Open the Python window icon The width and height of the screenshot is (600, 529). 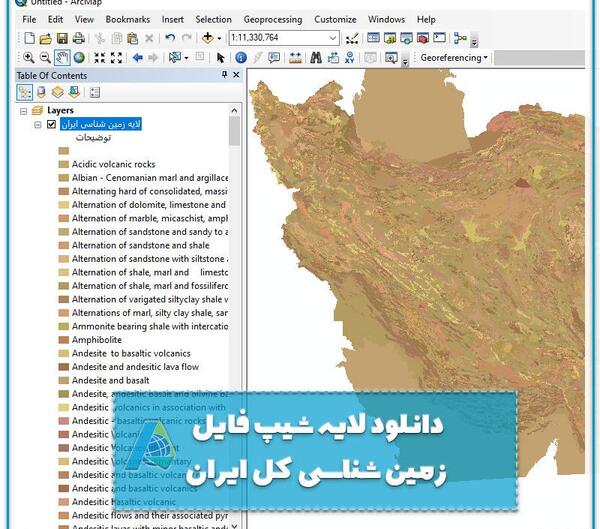[x=439, y=38]
